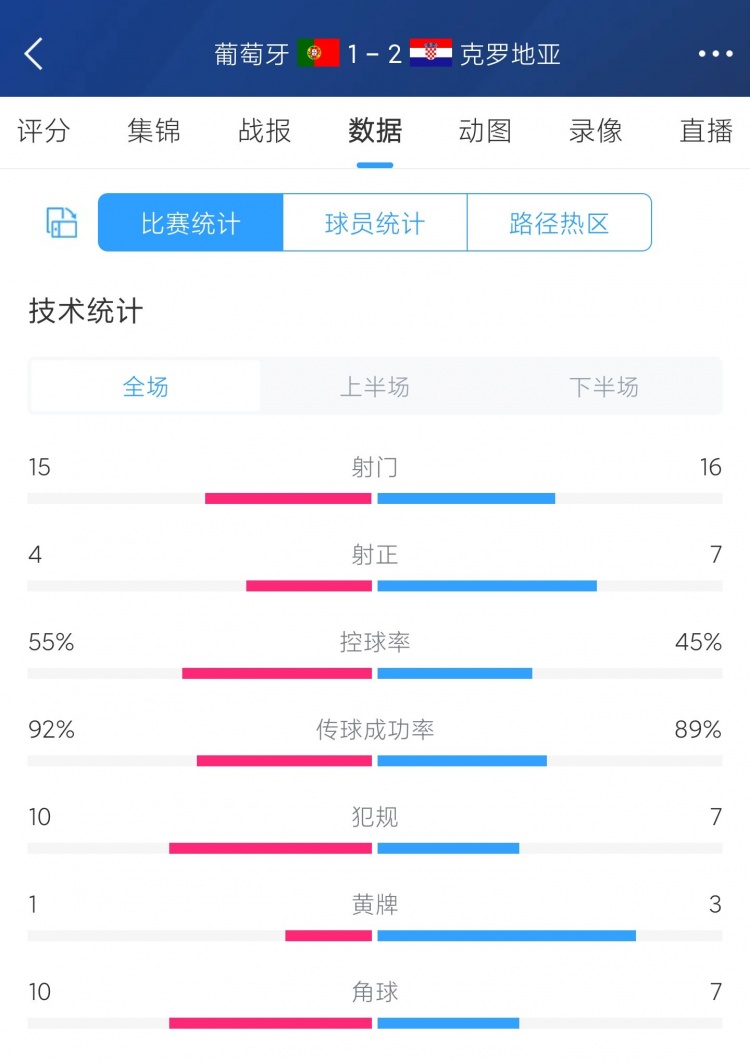Viewport: 750px width, 1062px height.
Task: Tap the Croatia flag icon
Action: (431, 53)
